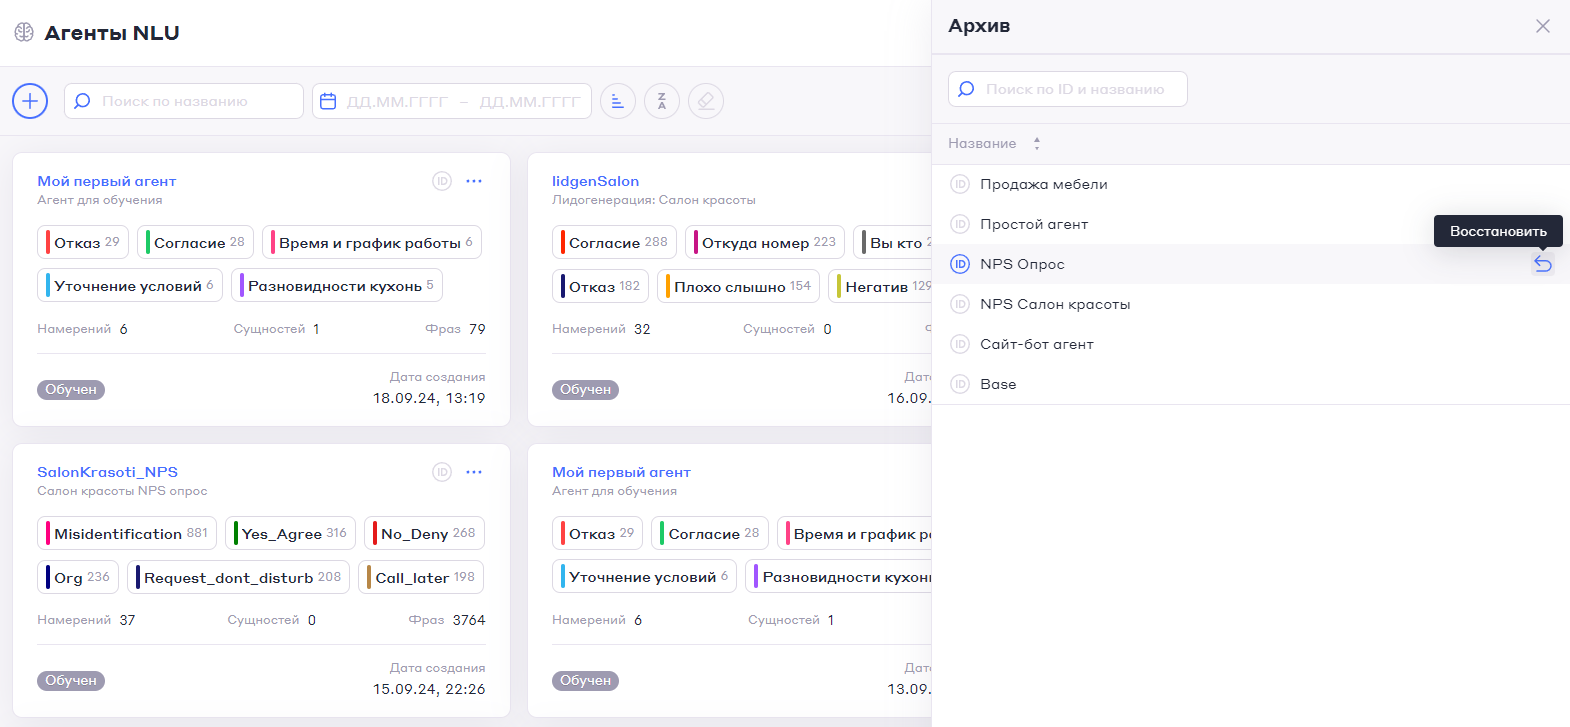This screenshot has width=1570, height=727.
Task: Click archive search by ID and name field
Action: tap(1068, 89)
